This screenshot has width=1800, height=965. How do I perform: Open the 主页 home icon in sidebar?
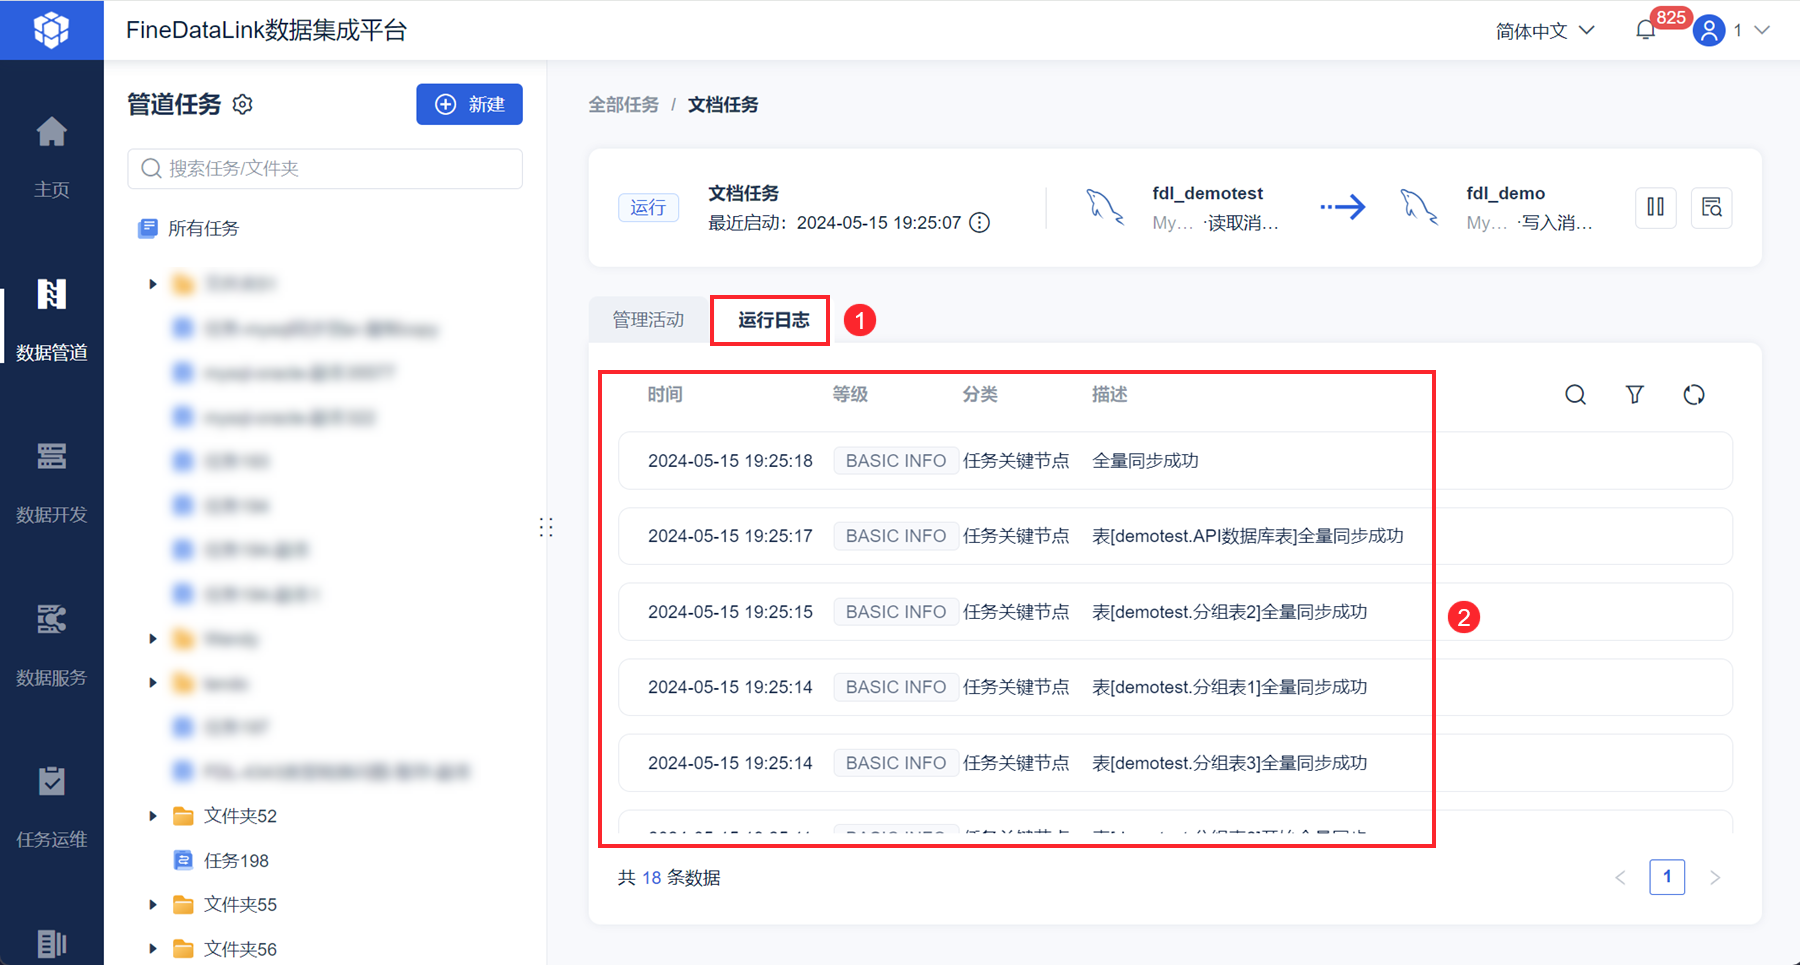(51, 133)
